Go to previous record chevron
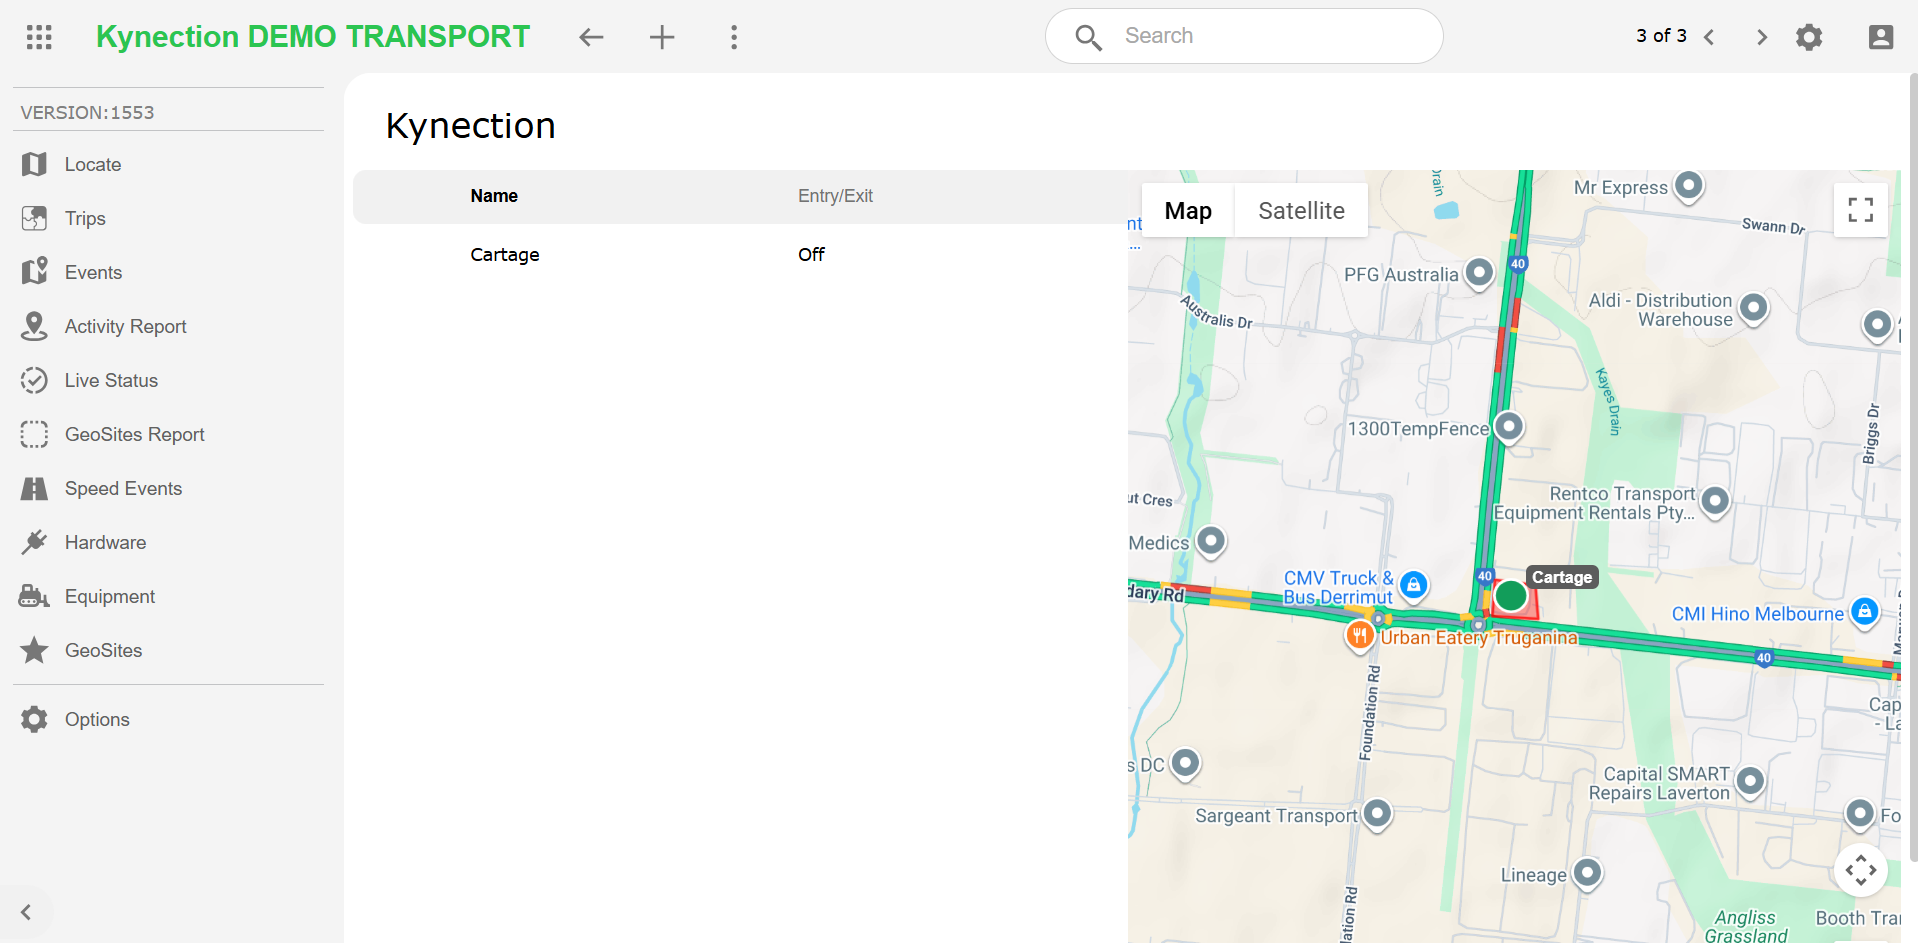This screenshot has height=943, width=1918. coord(1710,37)
